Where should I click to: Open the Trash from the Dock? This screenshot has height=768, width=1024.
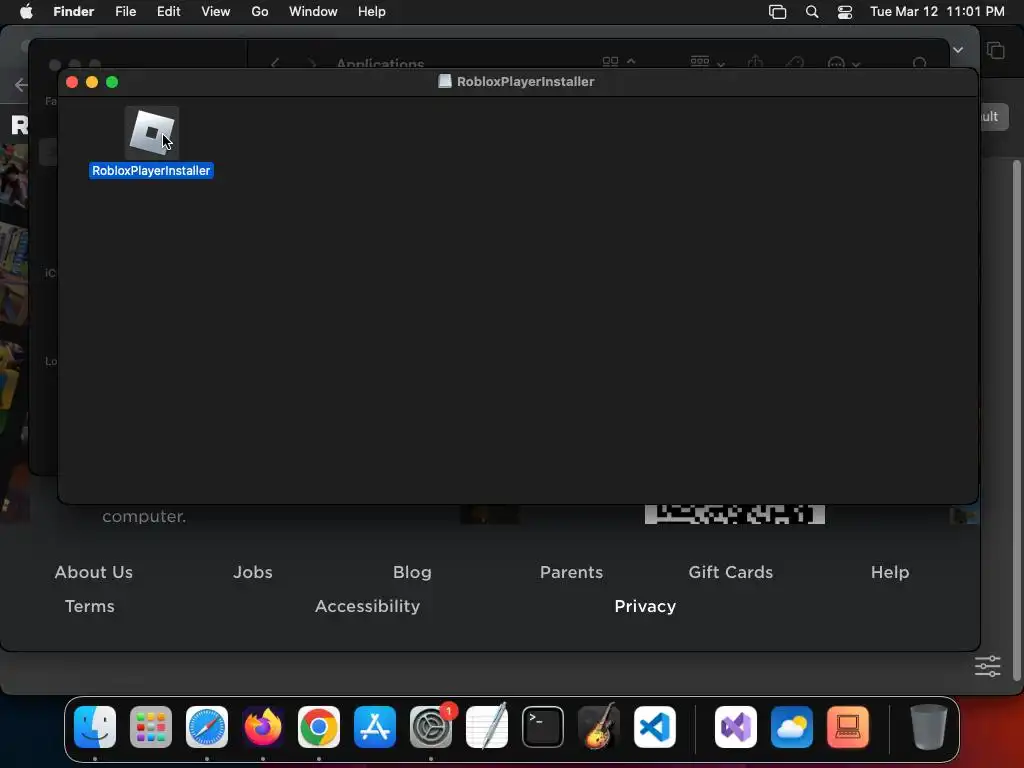tap(928, 727)
